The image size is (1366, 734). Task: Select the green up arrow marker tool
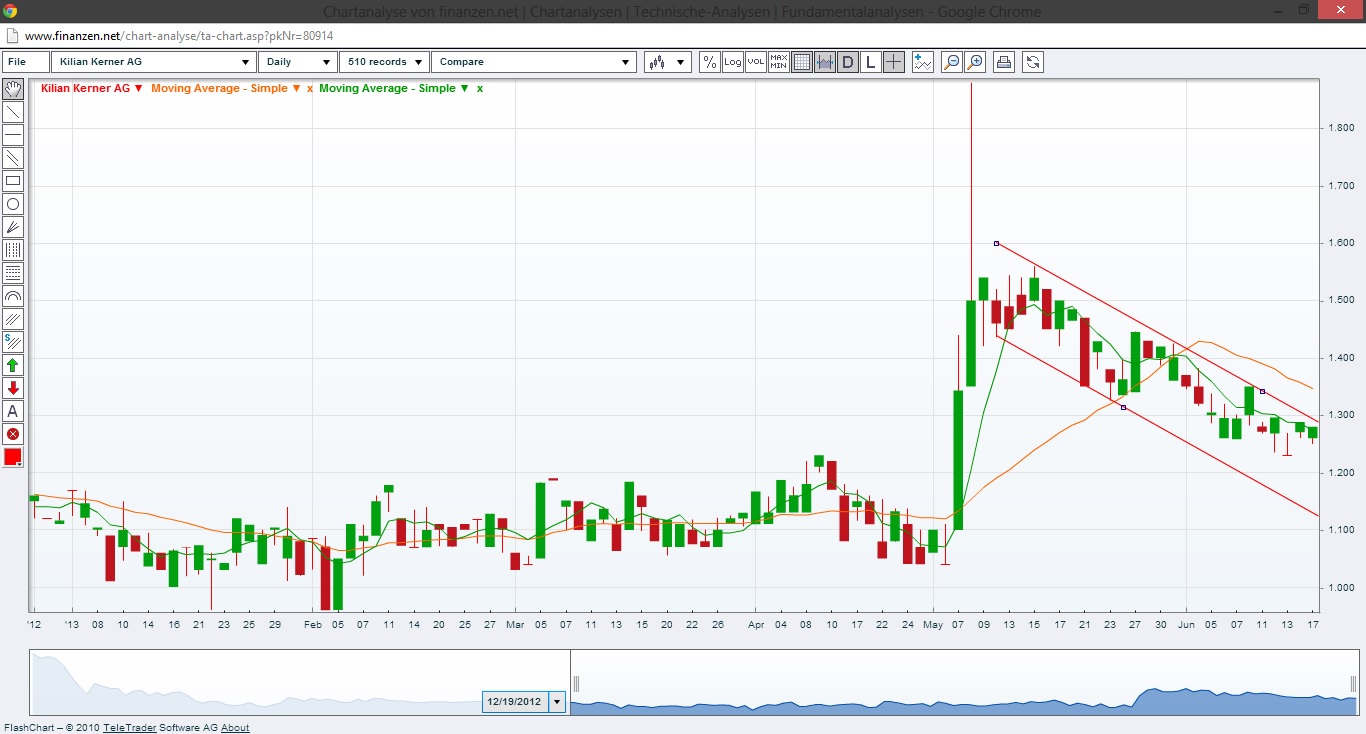pyautogui.click(x=13, y=365)
